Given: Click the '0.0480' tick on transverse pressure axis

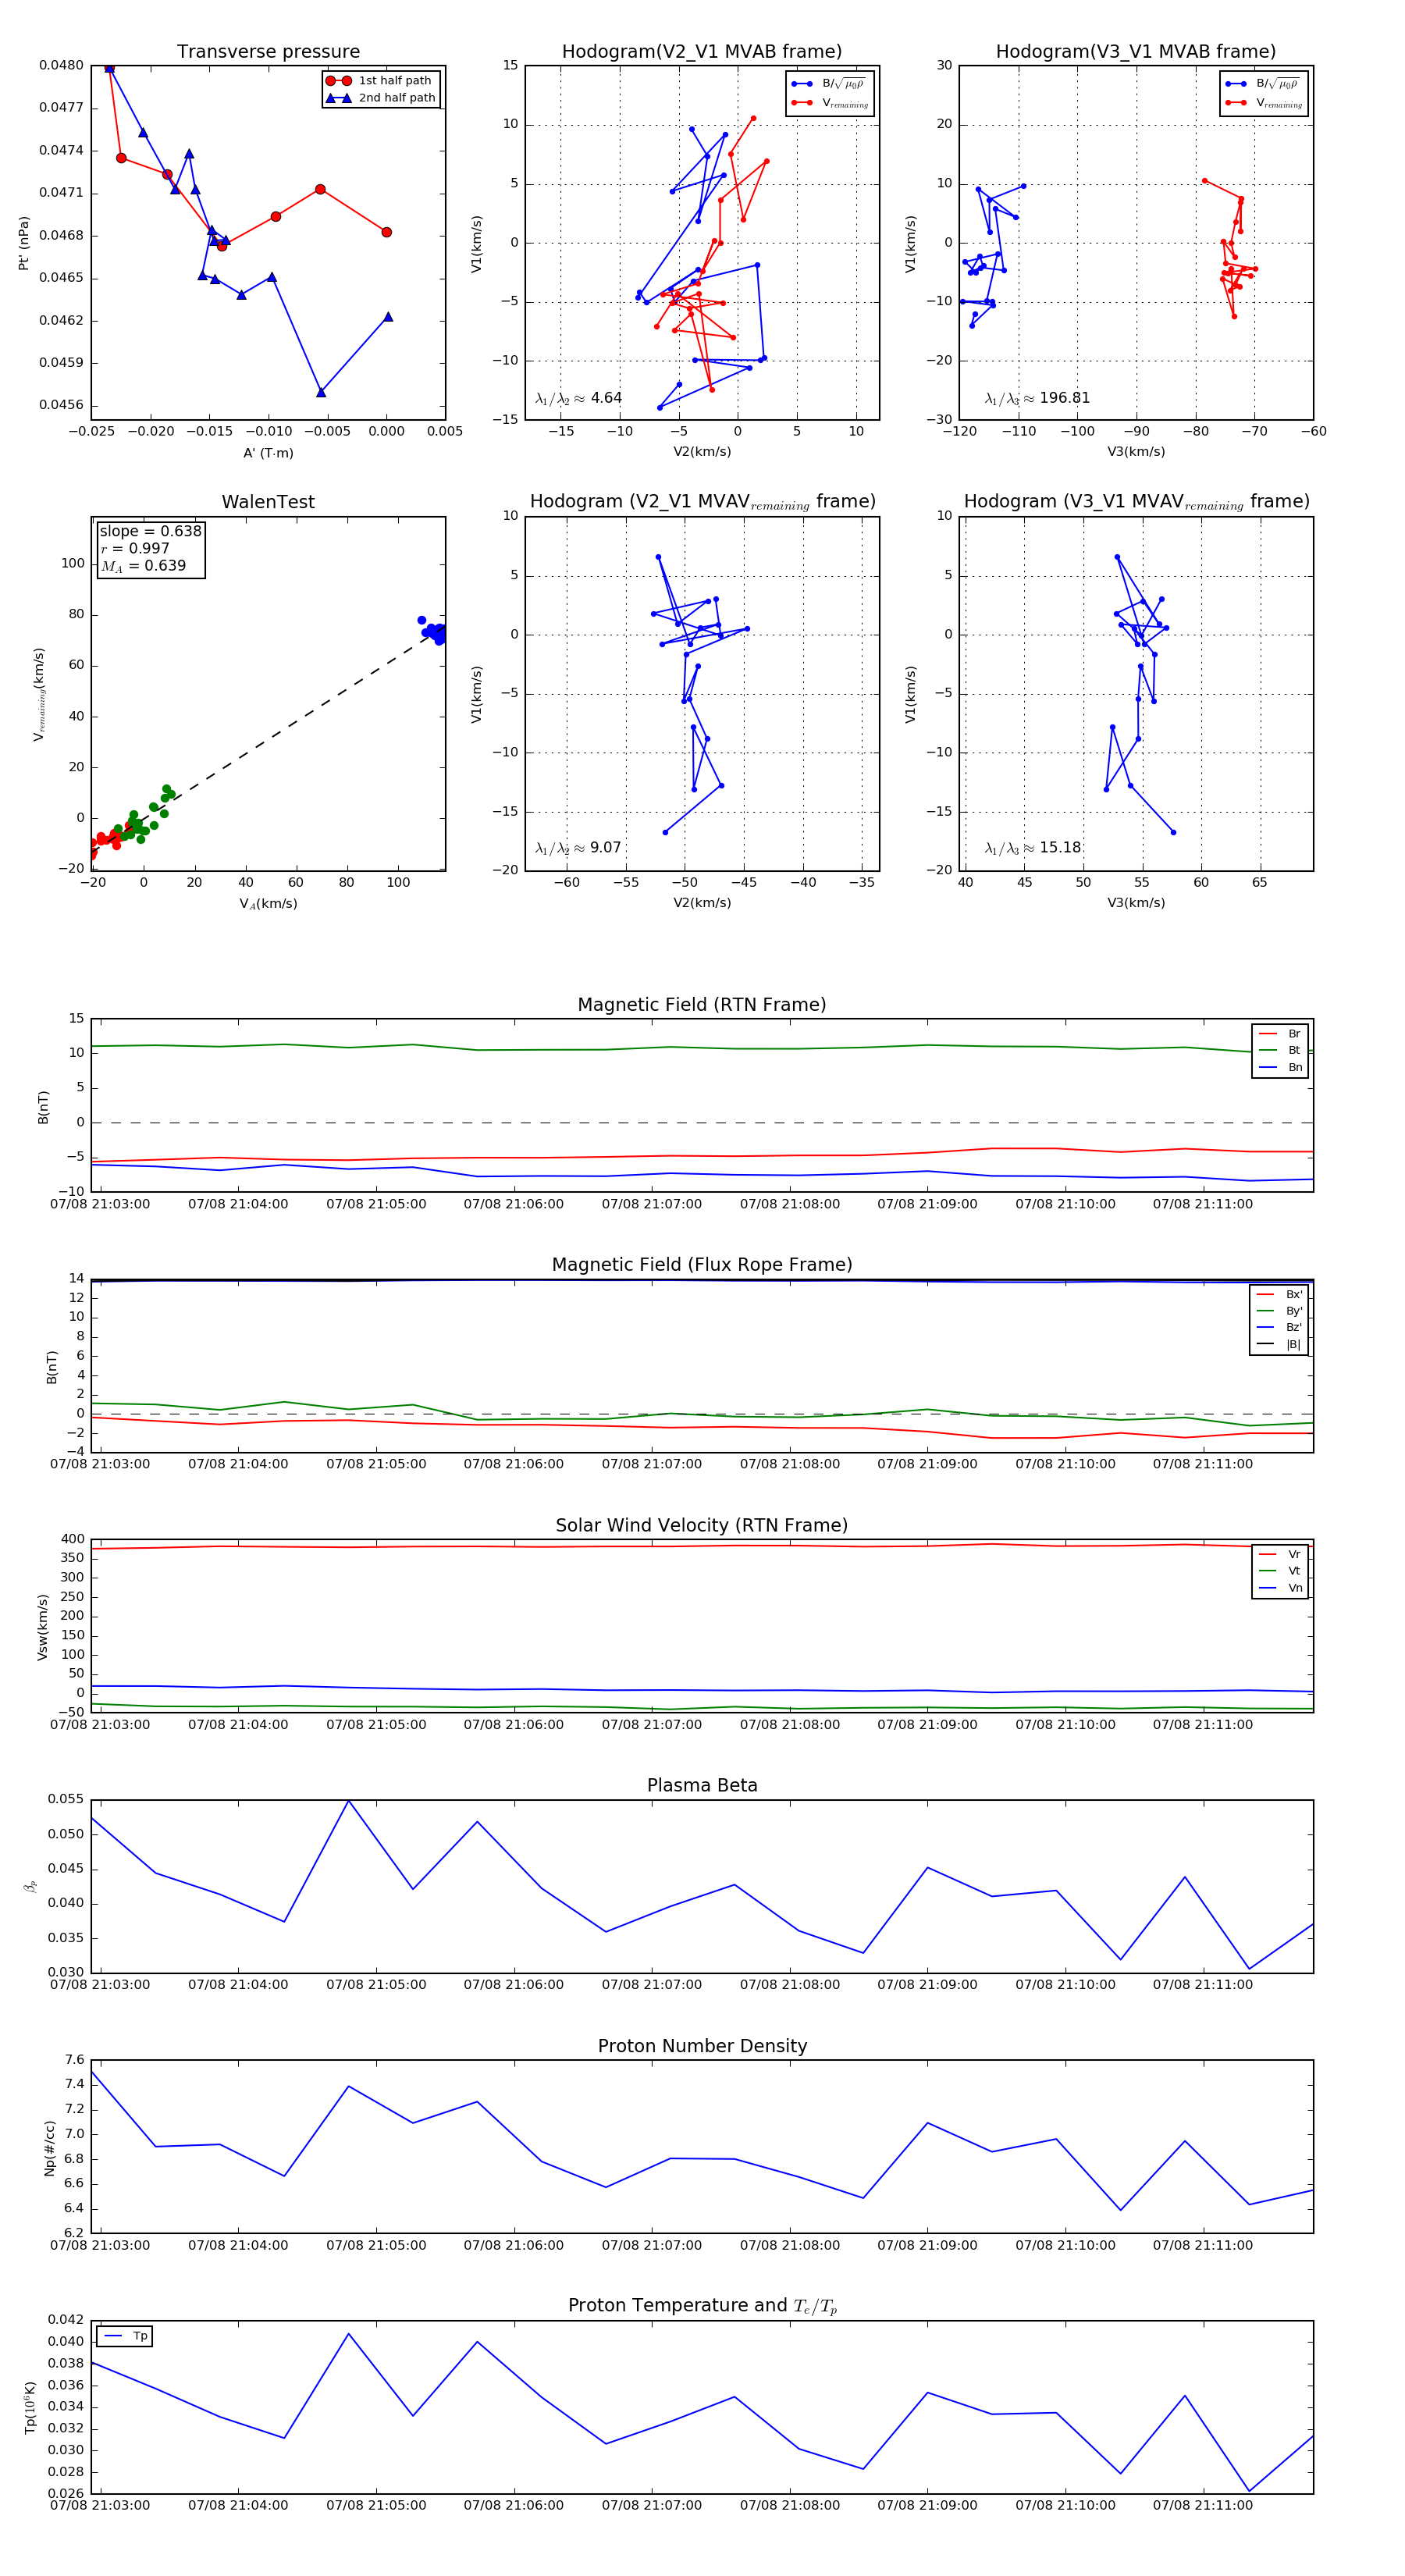Looking at the screenshot, I should click(62, 66).
